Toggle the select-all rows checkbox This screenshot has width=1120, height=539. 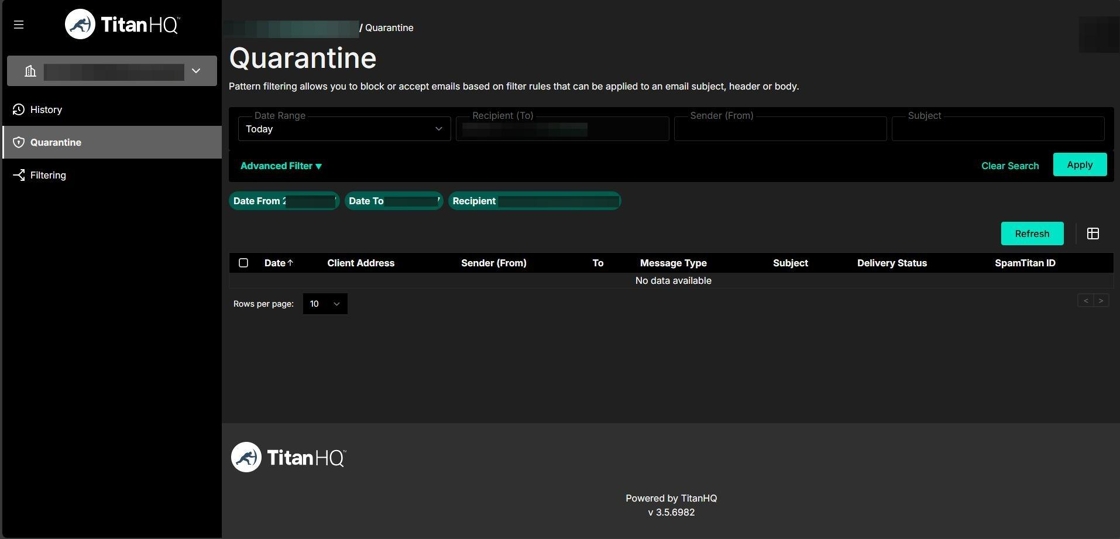pos(243,263)
